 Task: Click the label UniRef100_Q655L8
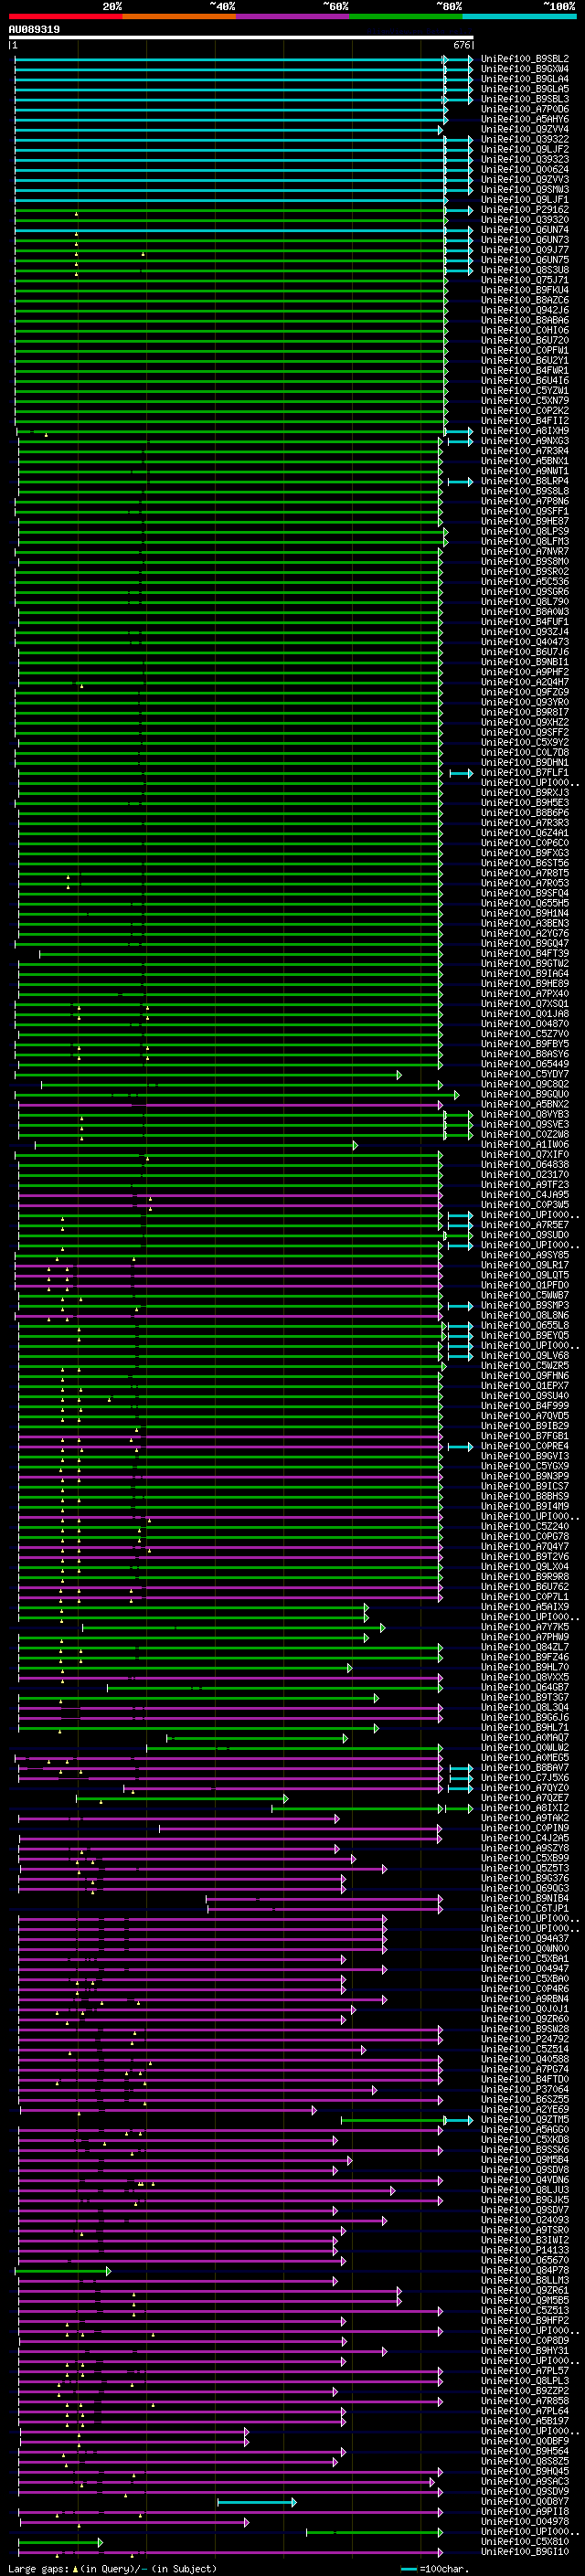tap(525, 1325)
